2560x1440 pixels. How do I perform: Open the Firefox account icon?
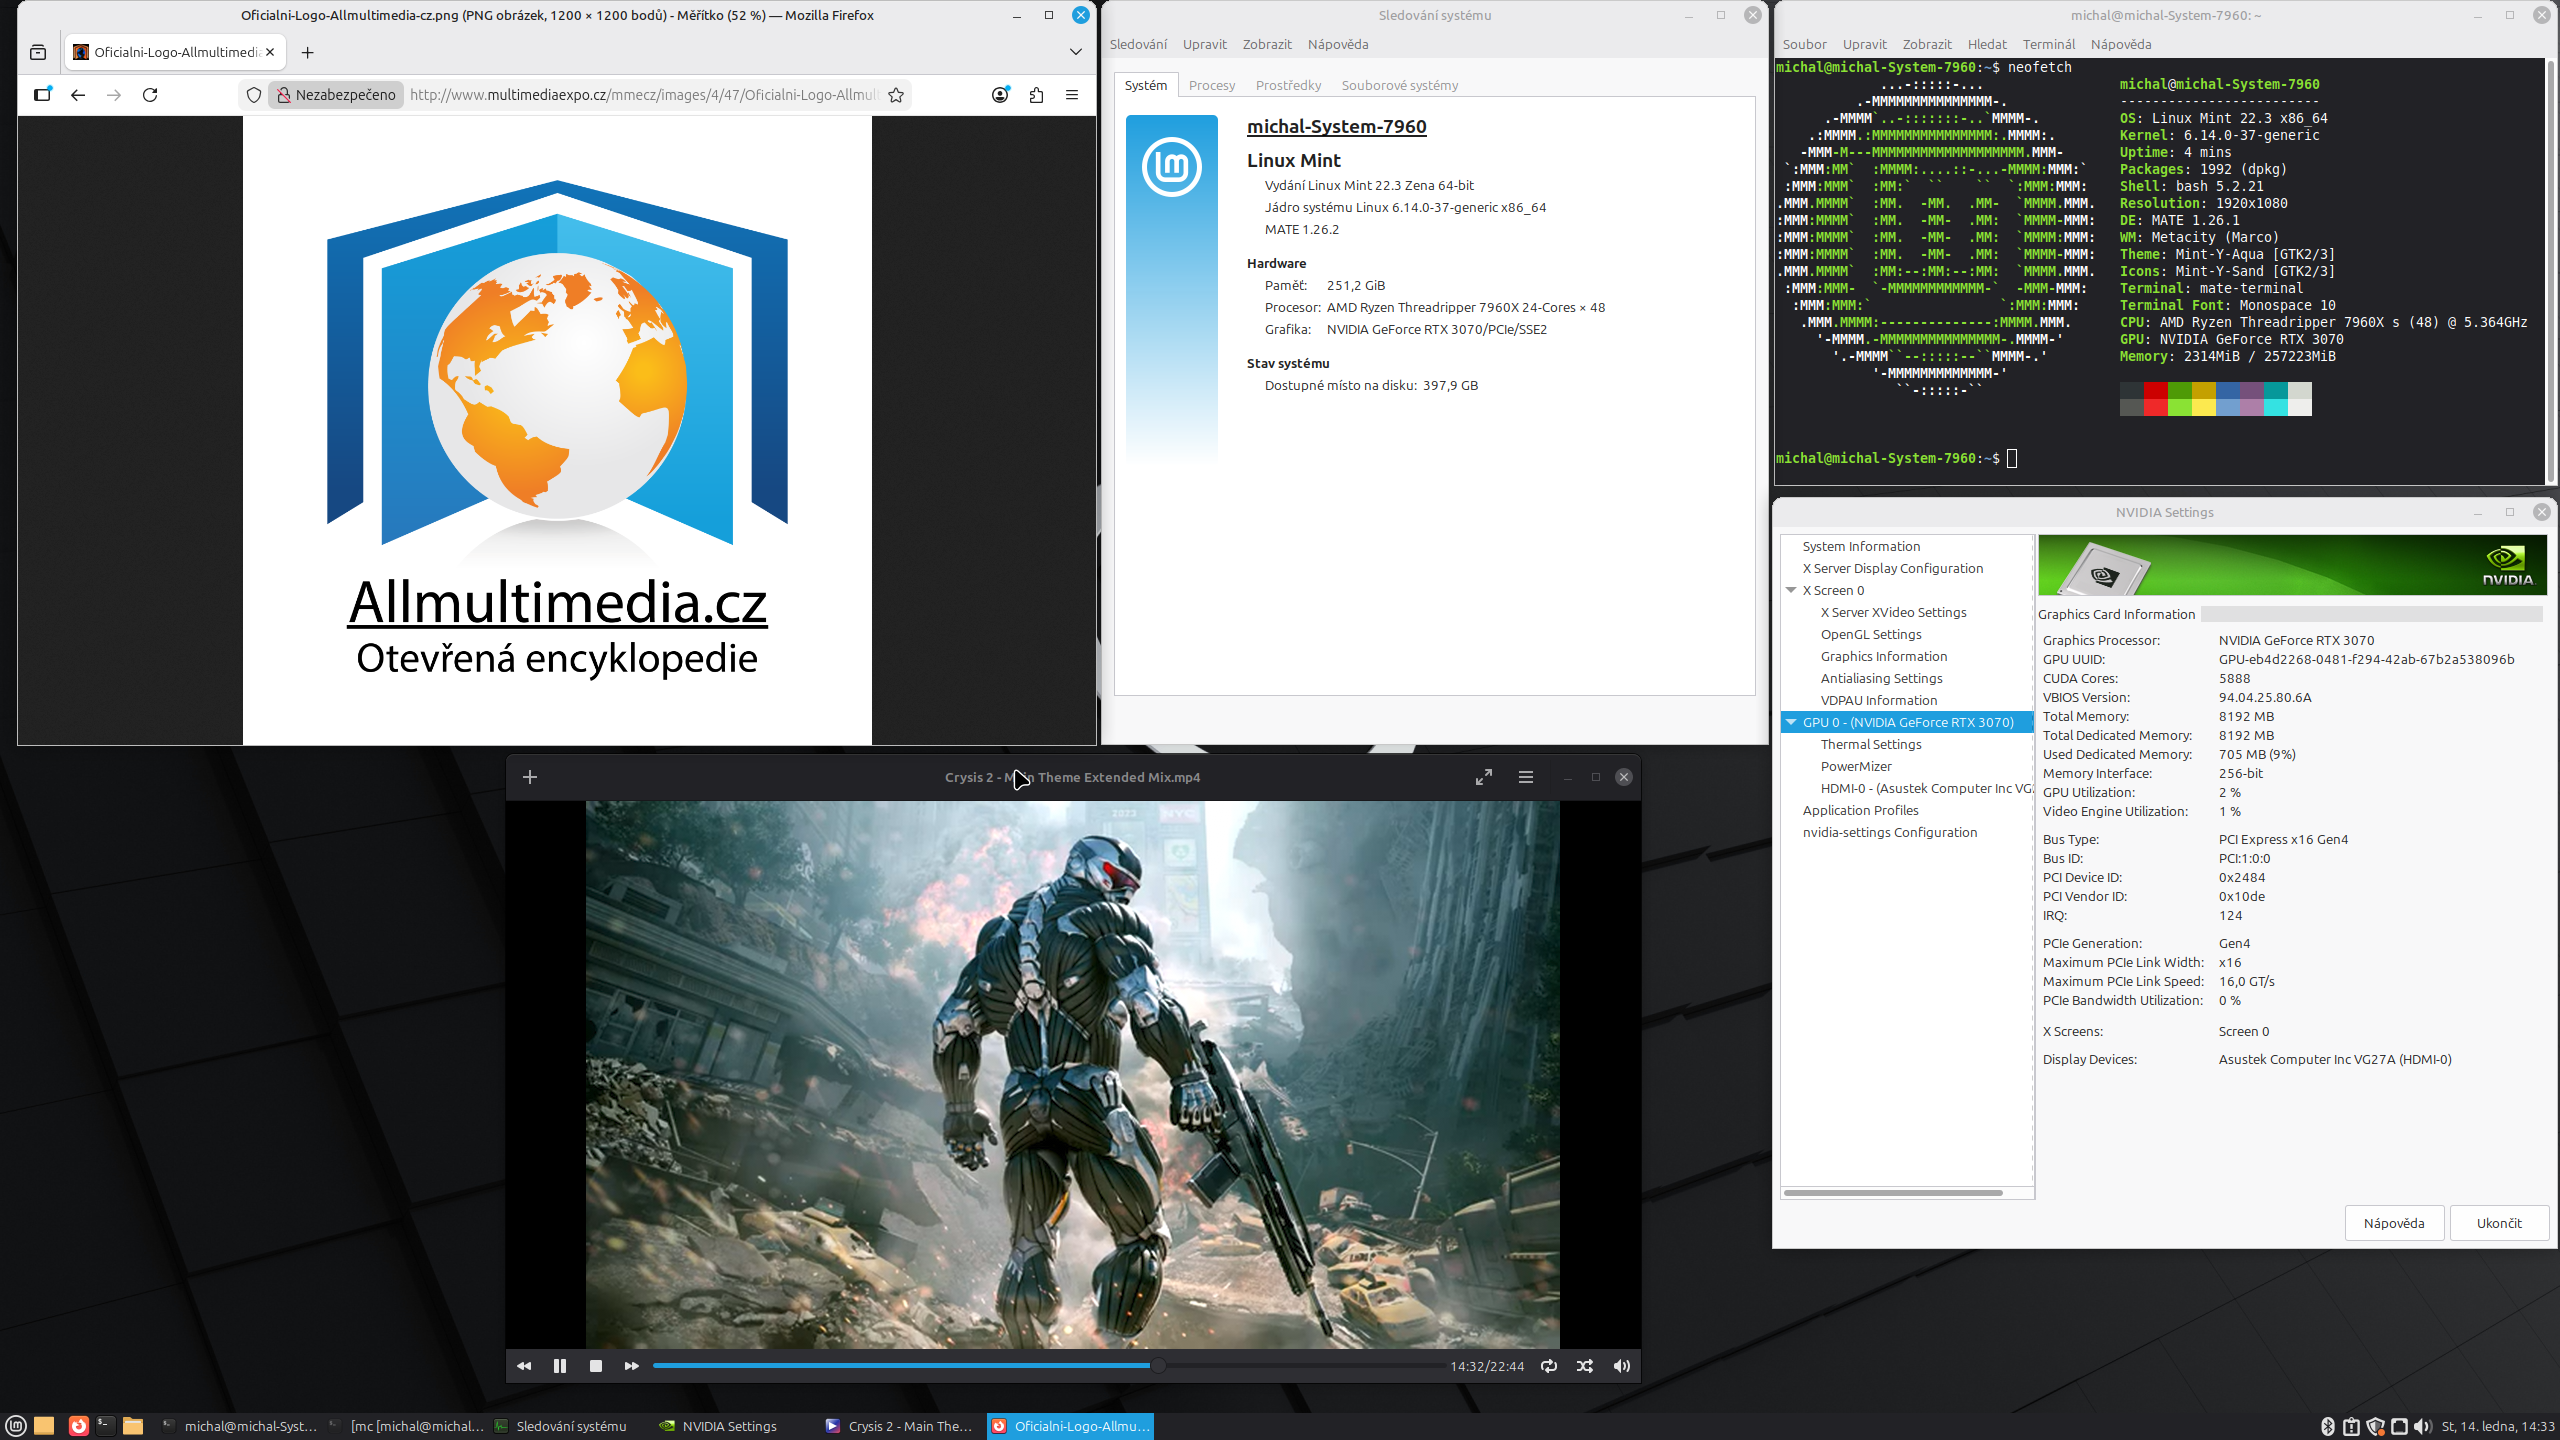(x=1000, y=95)
